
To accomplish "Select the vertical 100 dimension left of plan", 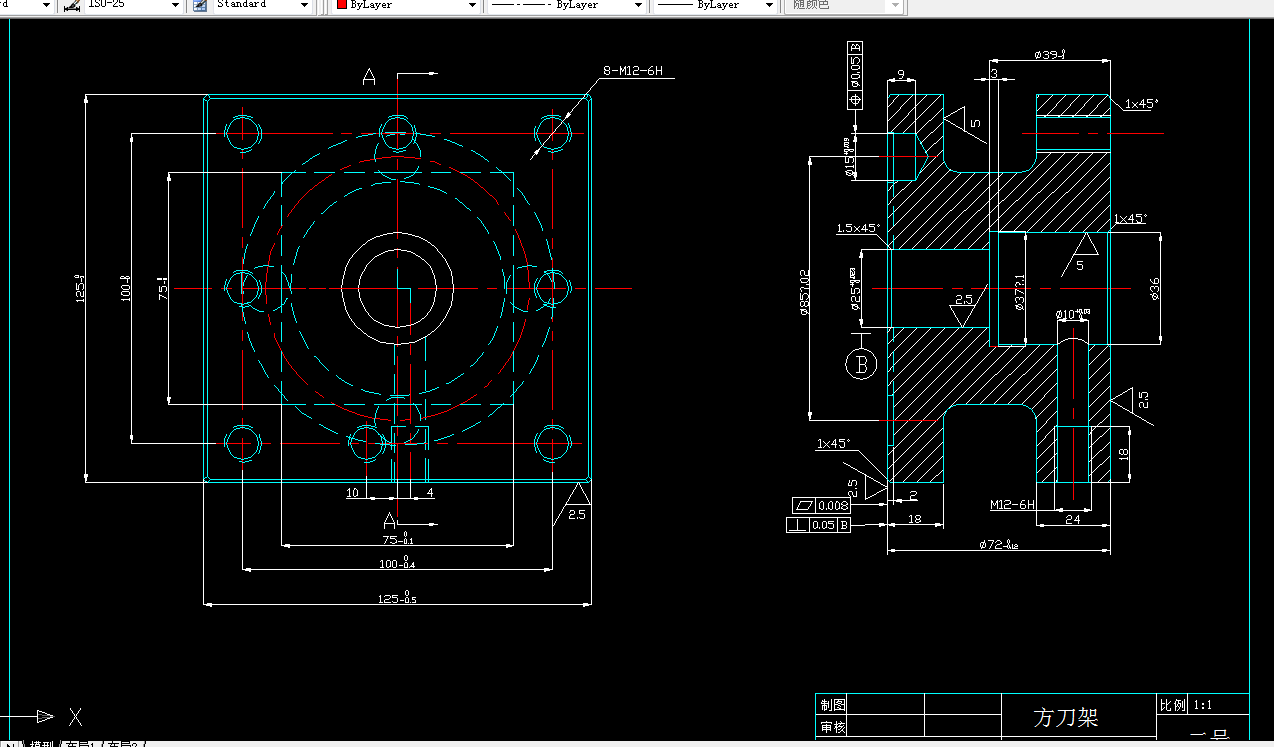I will coord(126,288).
